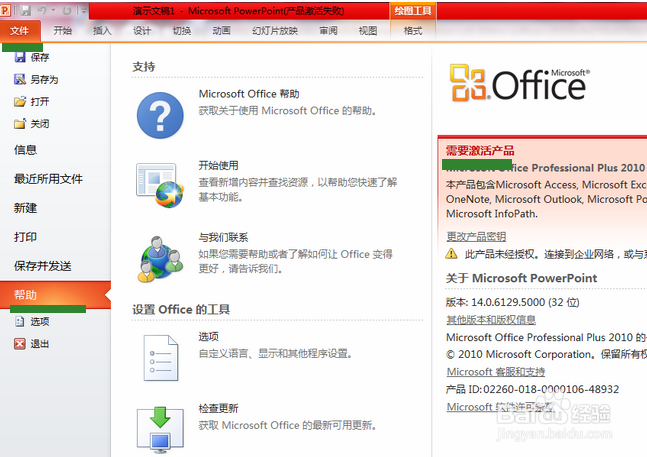Click the 选项 document icon in sidebar
Image resolution: width=647 pixels, height=457 pixels.
coord(20,321)
